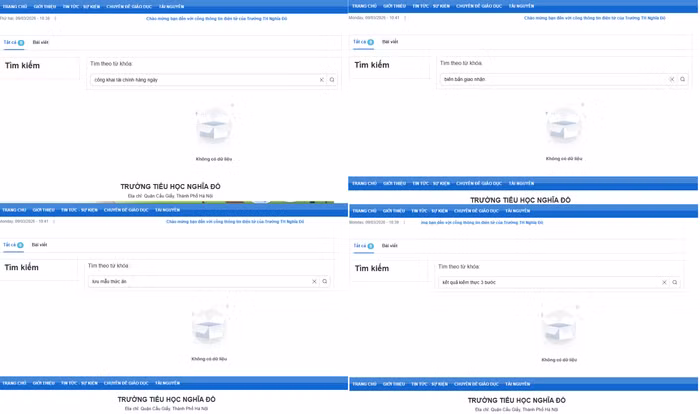Erase 'kết quả kiểm thực 3 bước' using X icon
Viewport: 700px width, 414px height.
tap(664, 283)
